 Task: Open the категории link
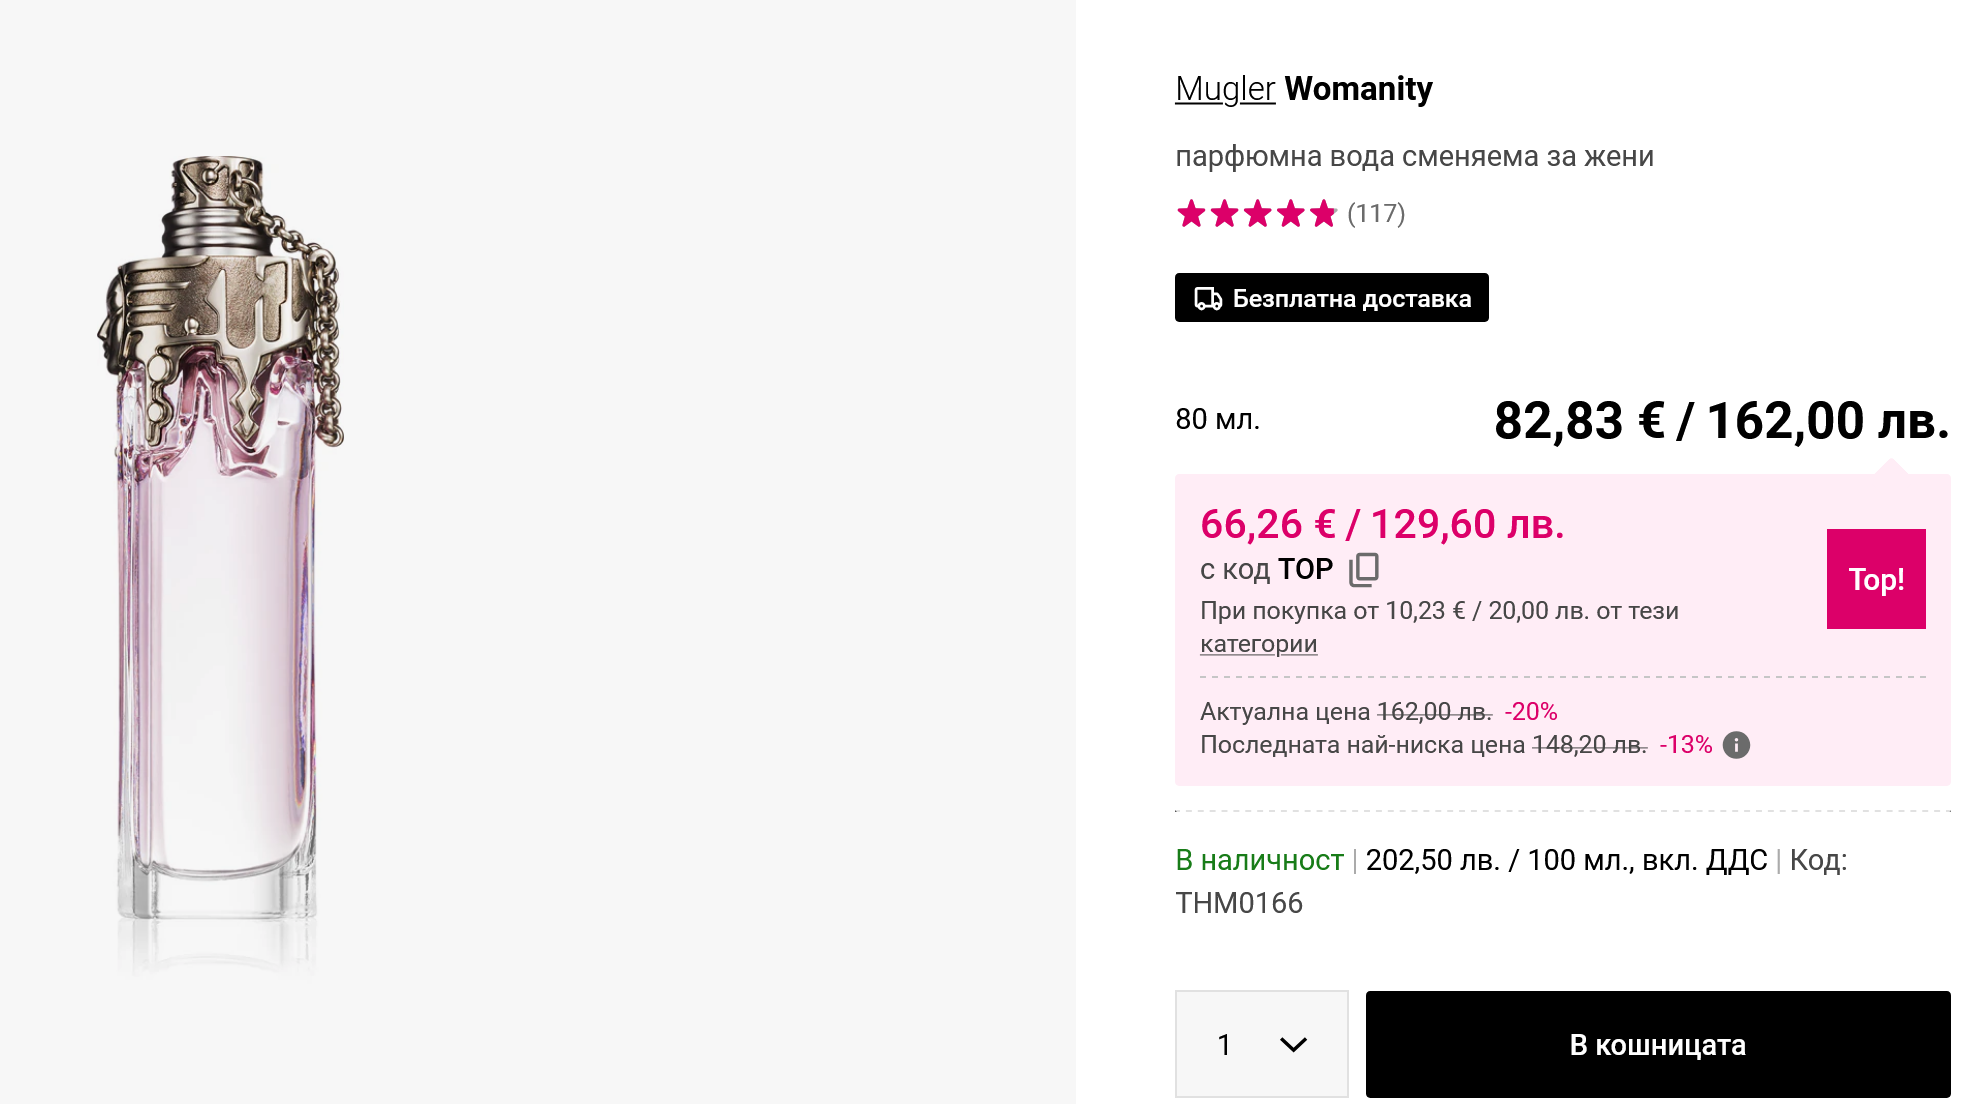(x=1258, y=644)
